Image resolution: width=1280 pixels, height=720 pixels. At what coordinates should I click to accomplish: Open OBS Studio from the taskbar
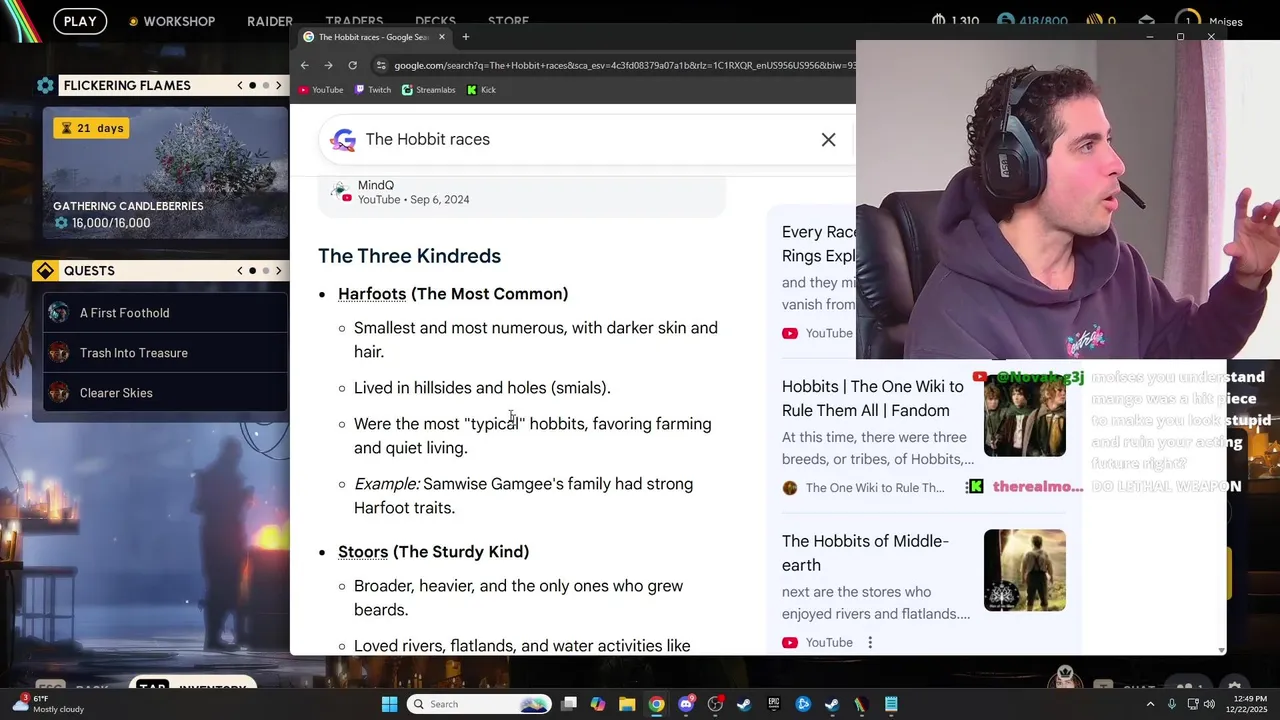point(715,704)
